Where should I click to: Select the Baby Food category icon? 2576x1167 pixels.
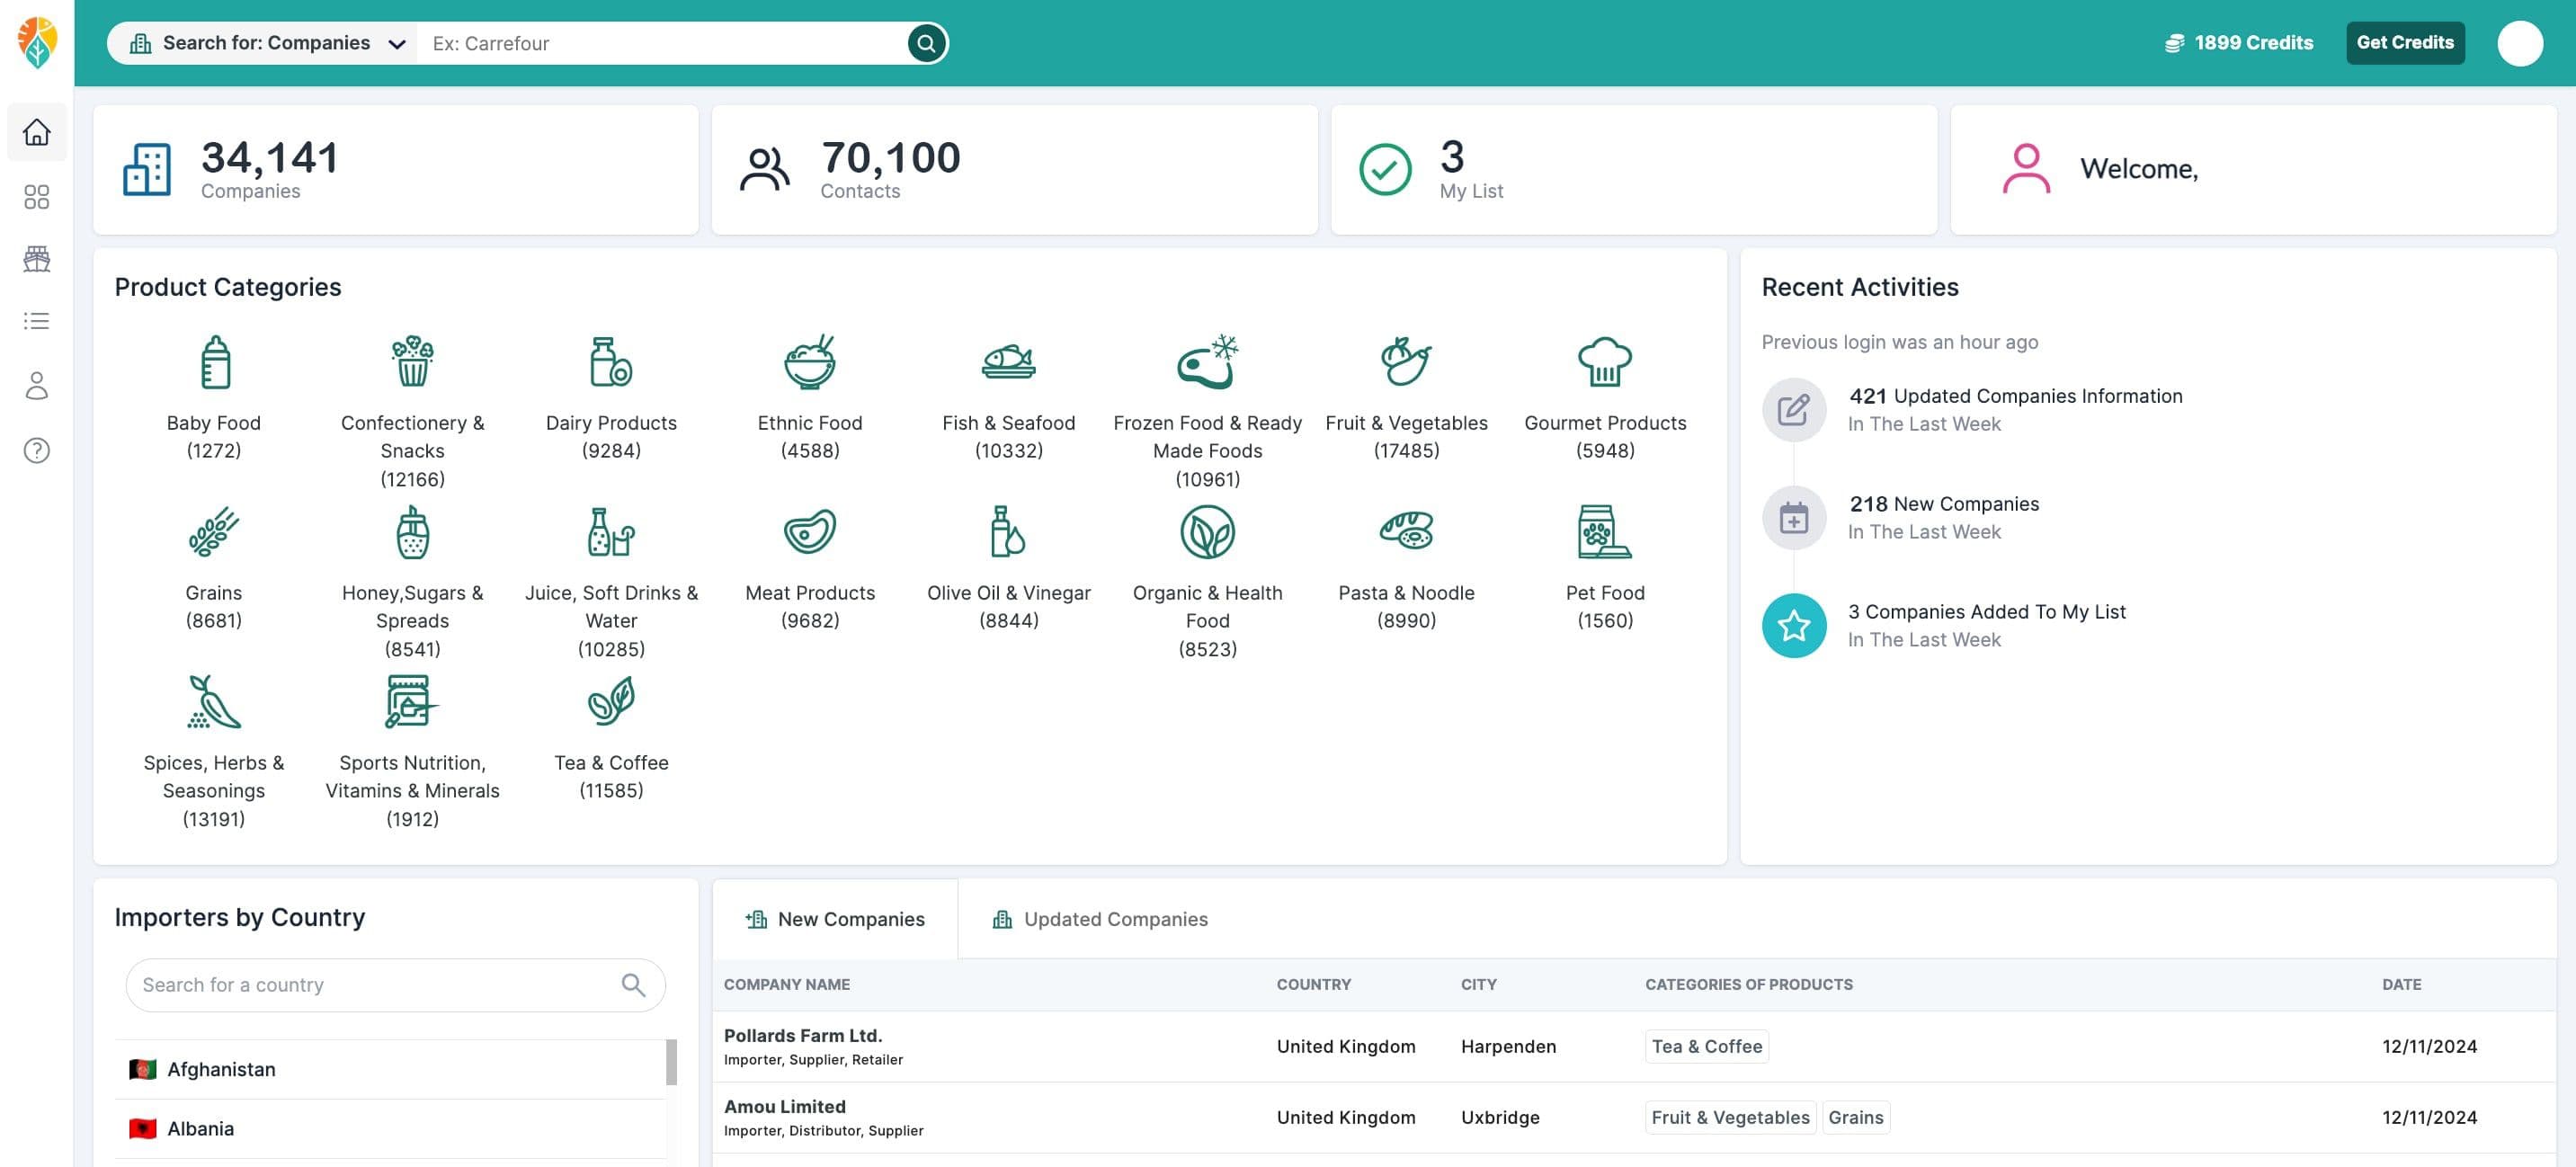(x=214, y=361)
